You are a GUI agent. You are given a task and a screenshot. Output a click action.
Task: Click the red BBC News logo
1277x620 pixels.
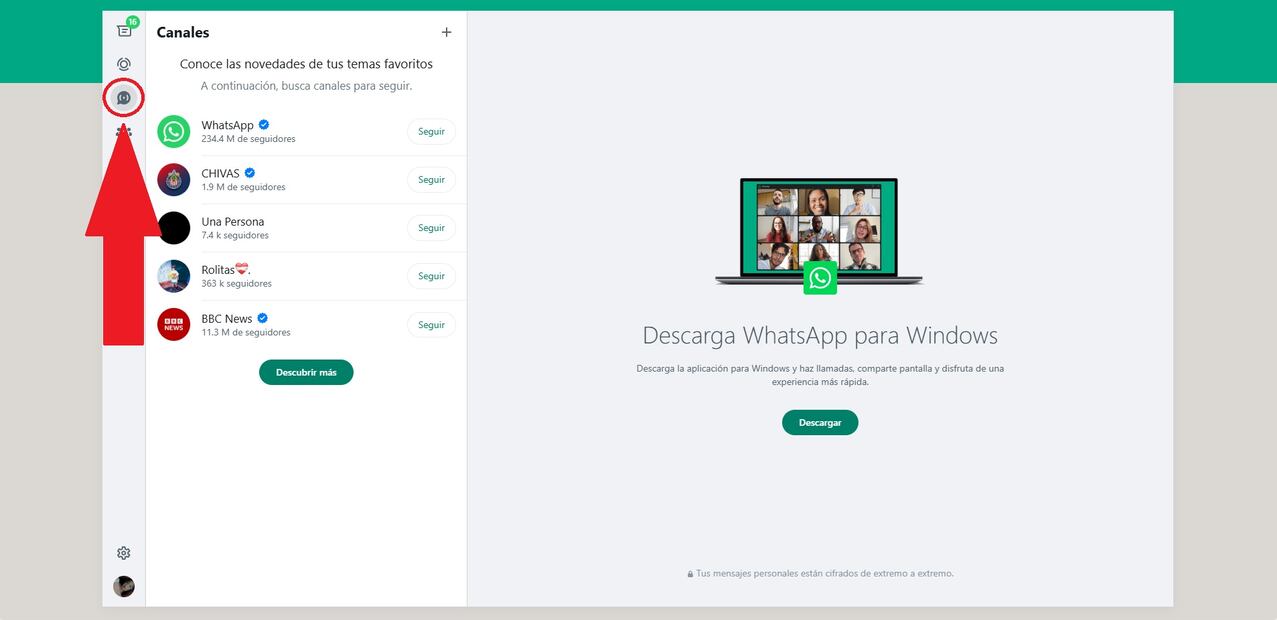click(x=174, y=325)
